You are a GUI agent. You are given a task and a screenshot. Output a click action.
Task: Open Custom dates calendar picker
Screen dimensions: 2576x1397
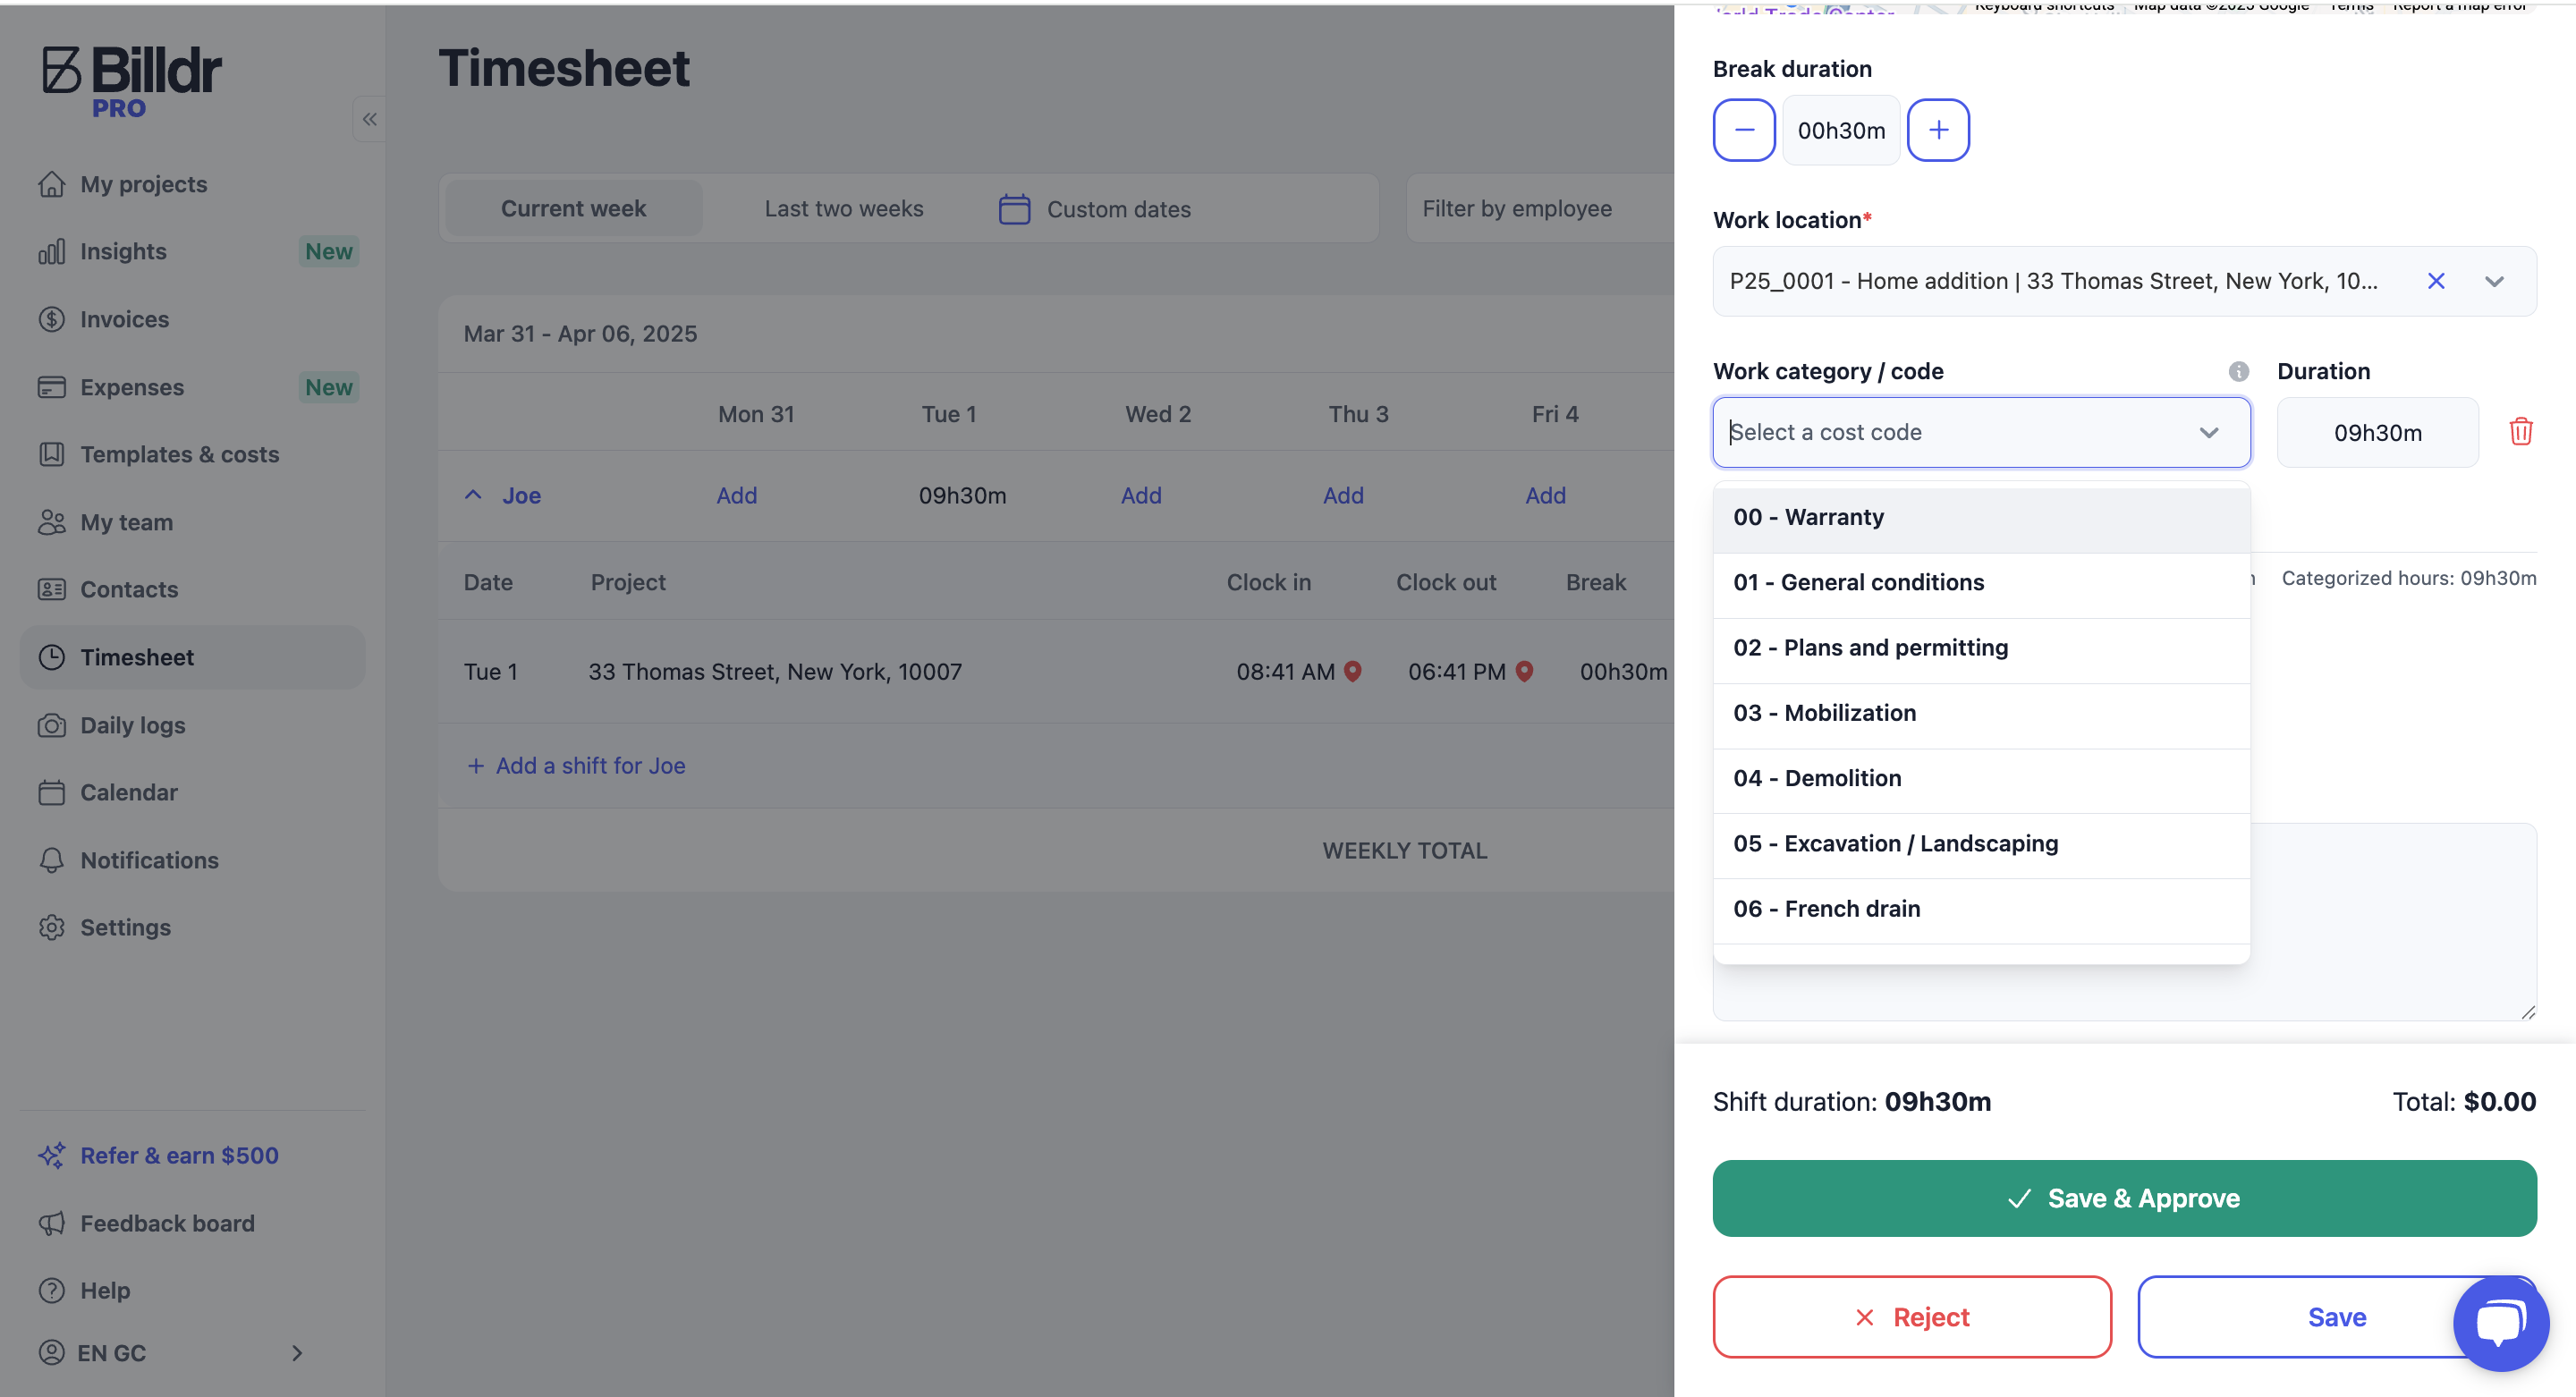pos(1095,209)
